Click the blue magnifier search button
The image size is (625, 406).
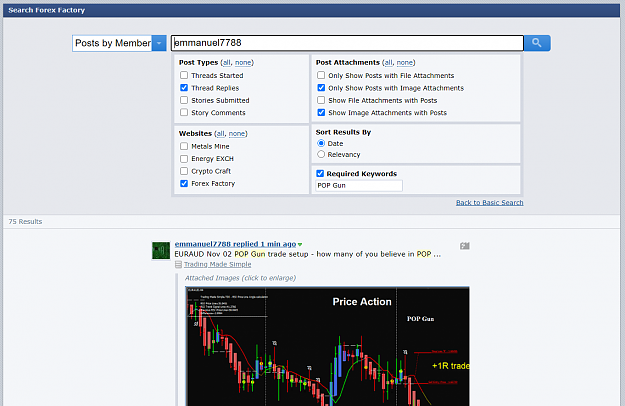(537, 43)
